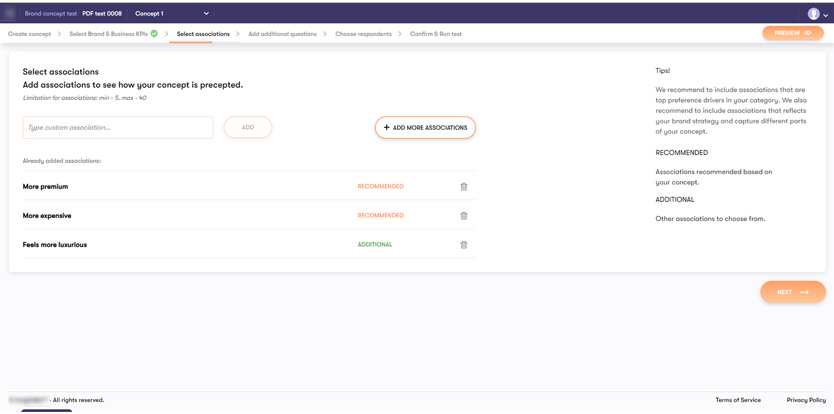Jump to Choose respondents step
The height and width of the screenshot is (414, 834).
point(363,34)
